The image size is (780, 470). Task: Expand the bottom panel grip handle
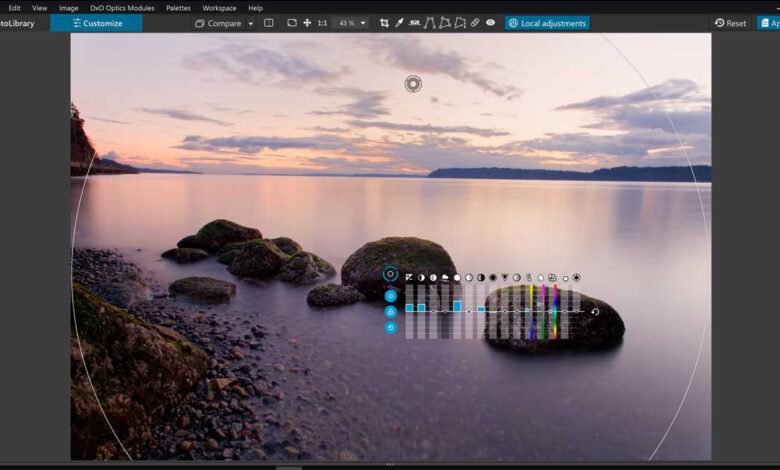[390, 464]
